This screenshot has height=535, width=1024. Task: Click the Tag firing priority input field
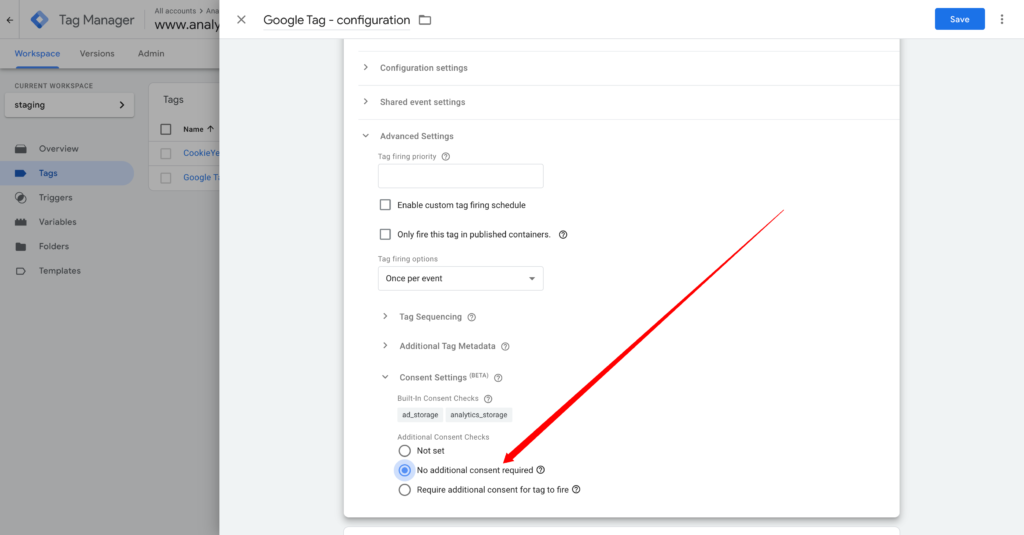pos(460,176)
